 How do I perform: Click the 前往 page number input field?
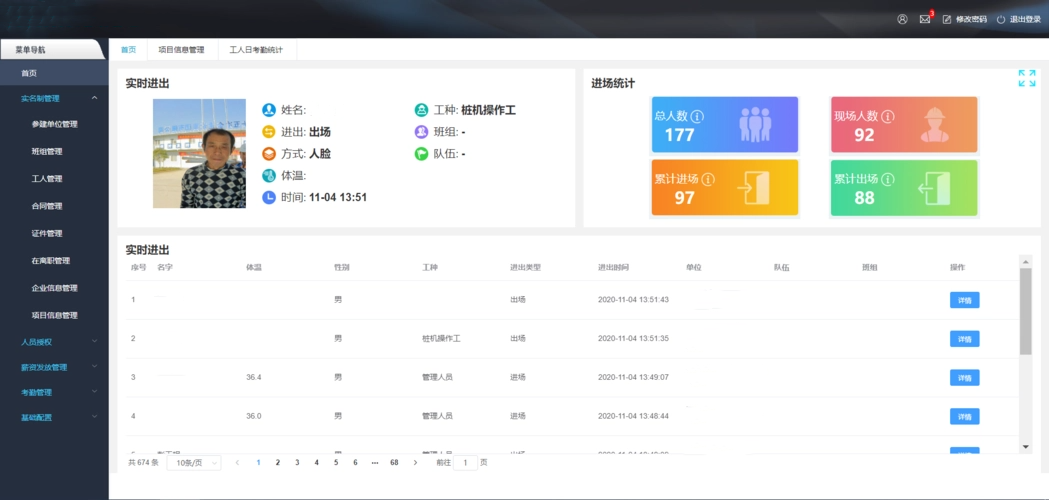point(465,463)
